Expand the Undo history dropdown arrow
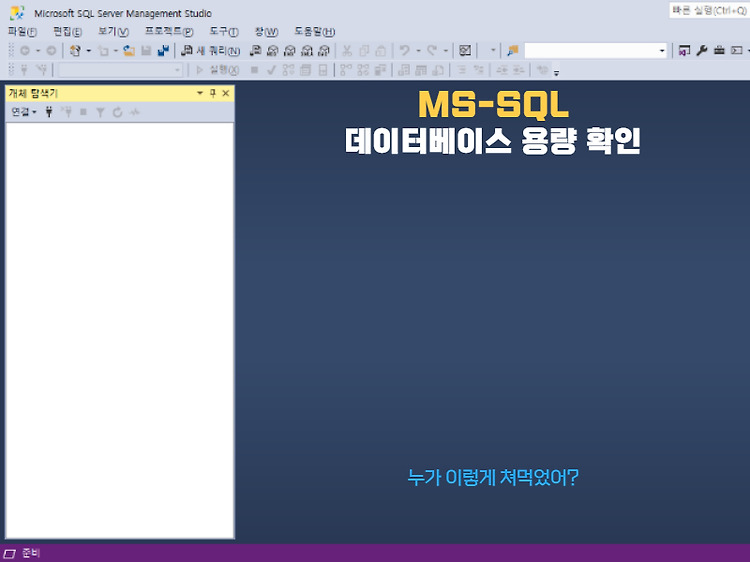The image size is (750, 562). click(x=418, y=50)
